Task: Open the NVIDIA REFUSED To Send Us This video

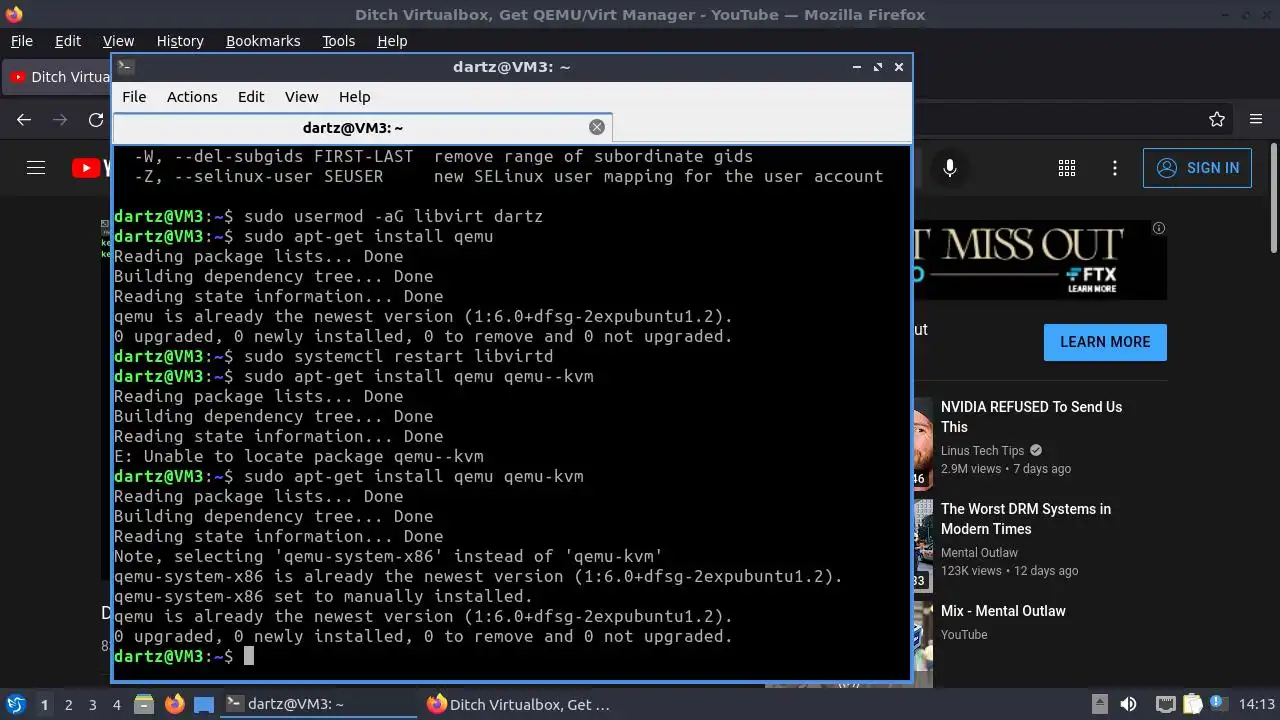Action: pos(1031,417)
